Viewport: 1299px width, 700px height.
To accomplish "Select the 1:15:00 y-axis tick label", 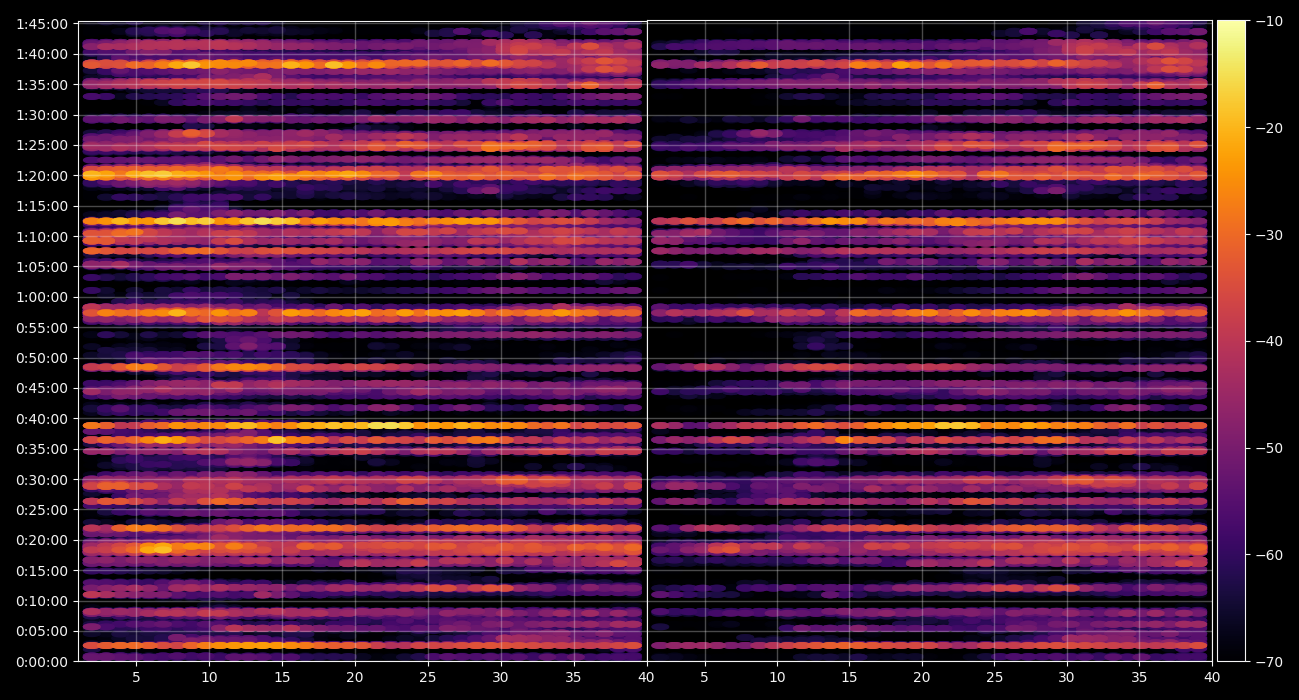I will [42, 206].
